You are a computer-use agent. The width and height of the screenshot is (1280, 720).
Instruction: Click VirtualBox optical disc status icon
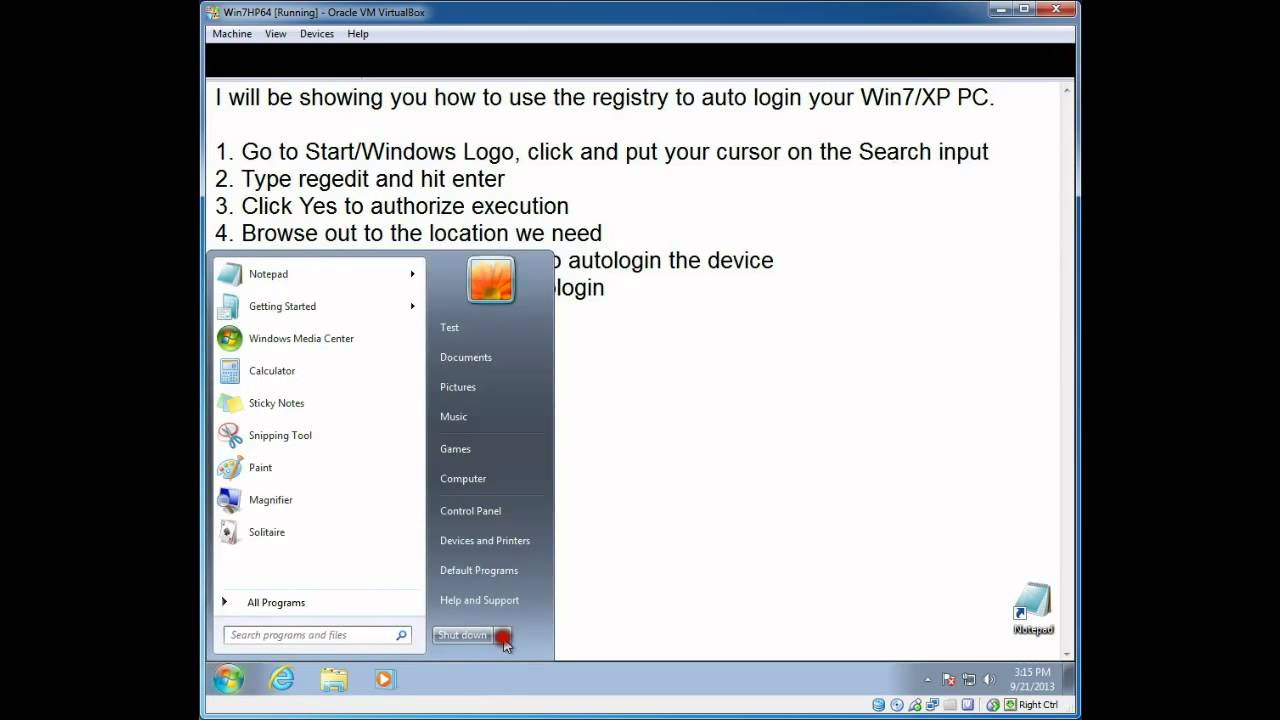point(896,705)
